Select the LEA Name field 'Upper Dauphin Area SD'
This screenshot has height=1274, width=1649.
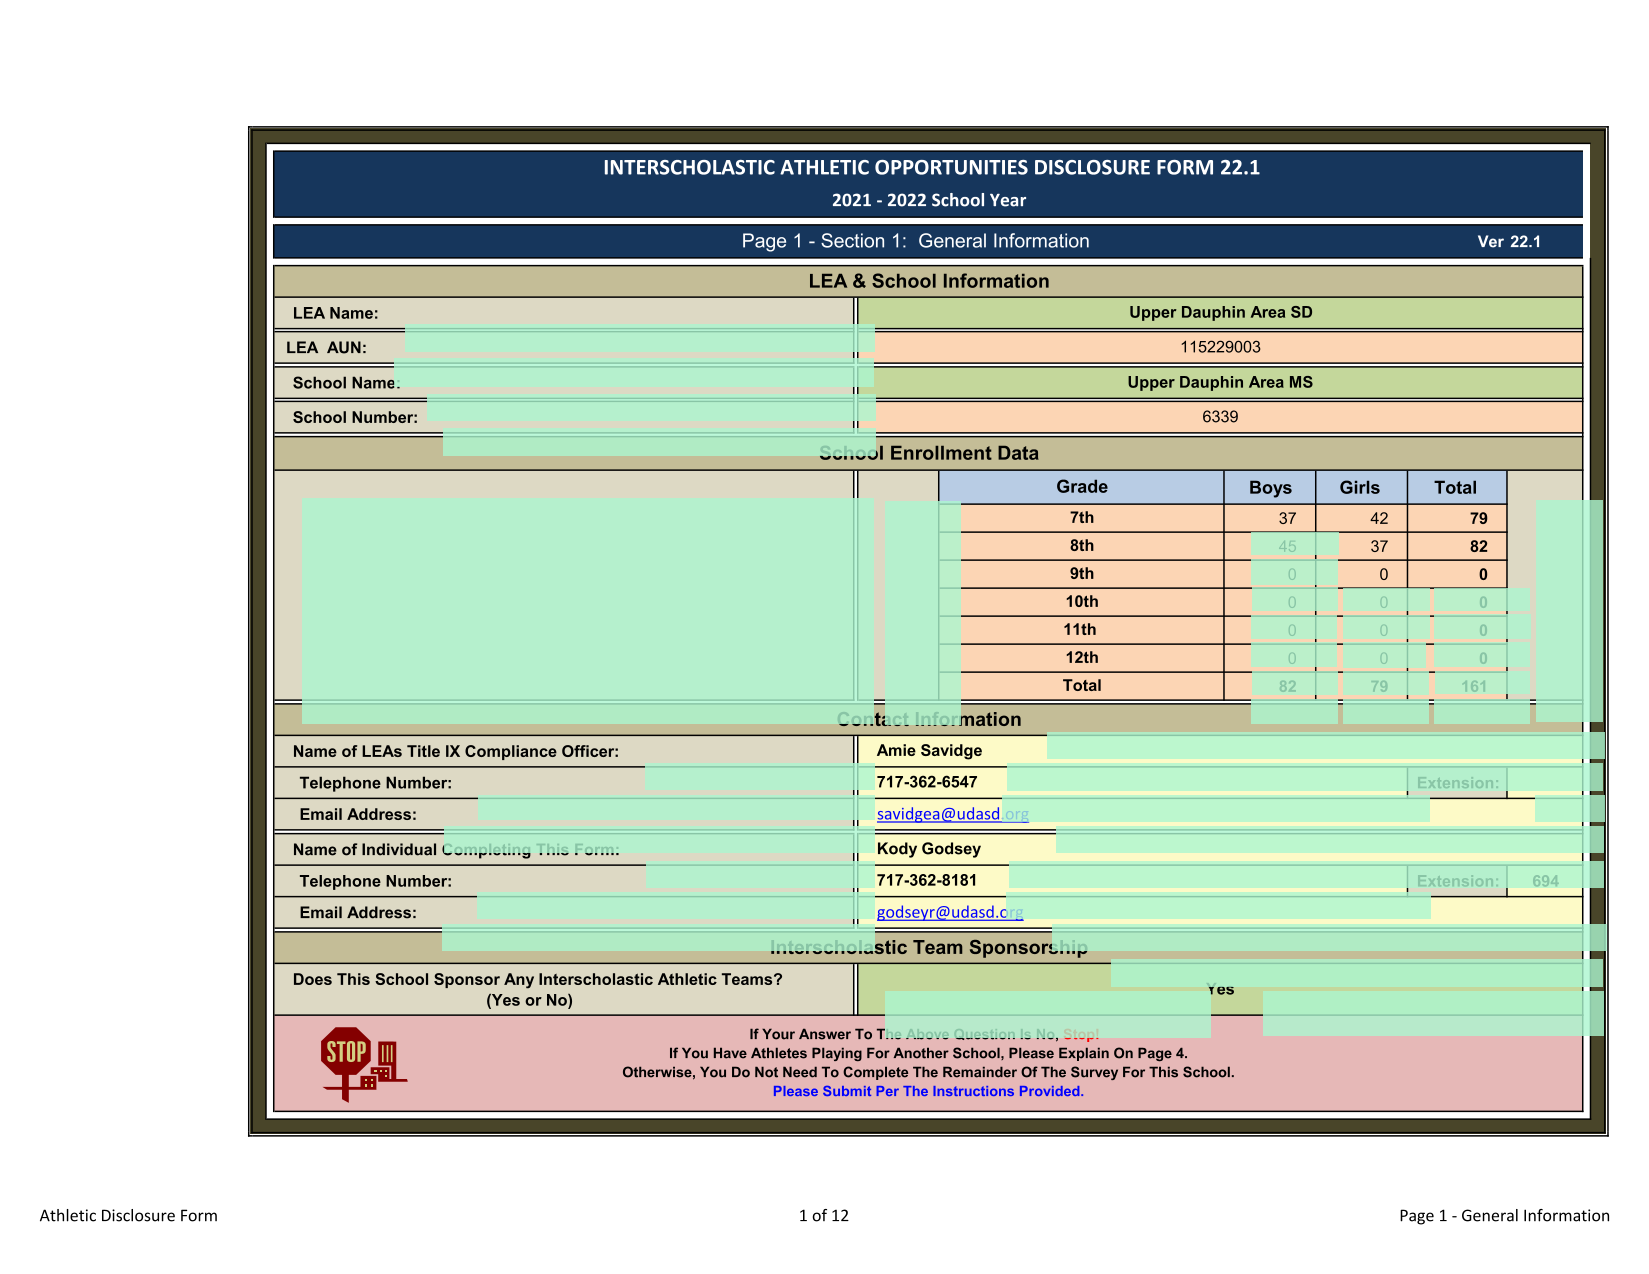coord(1220,312)
